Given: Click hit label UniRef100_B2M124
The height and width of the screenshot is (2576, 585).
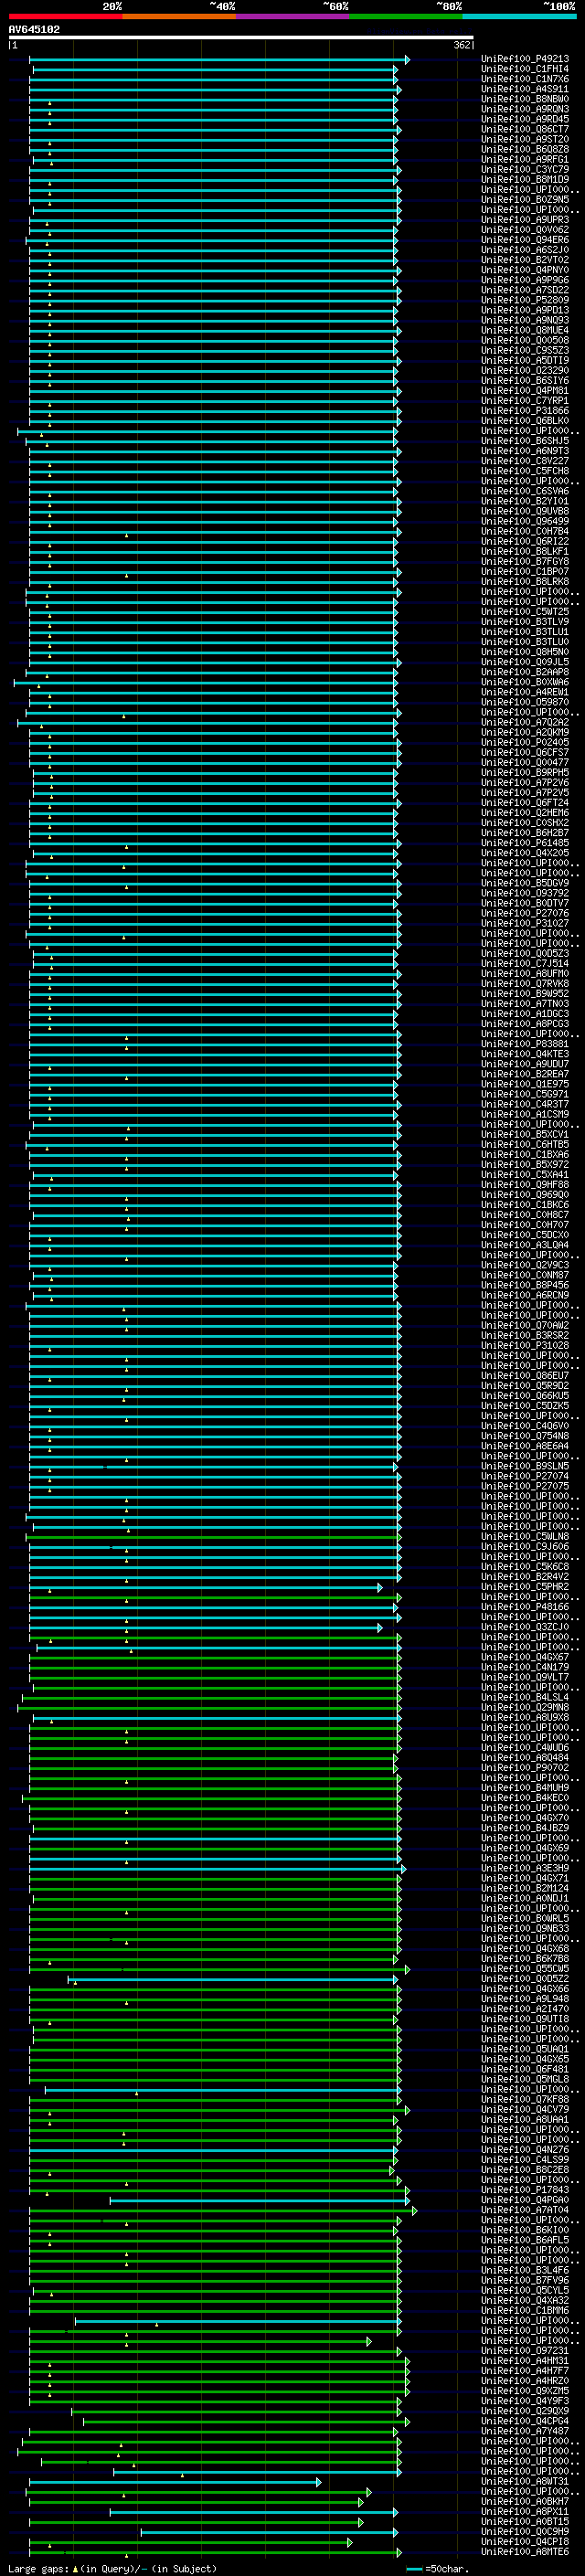Looking at the screenshot, I should 525,1888.
